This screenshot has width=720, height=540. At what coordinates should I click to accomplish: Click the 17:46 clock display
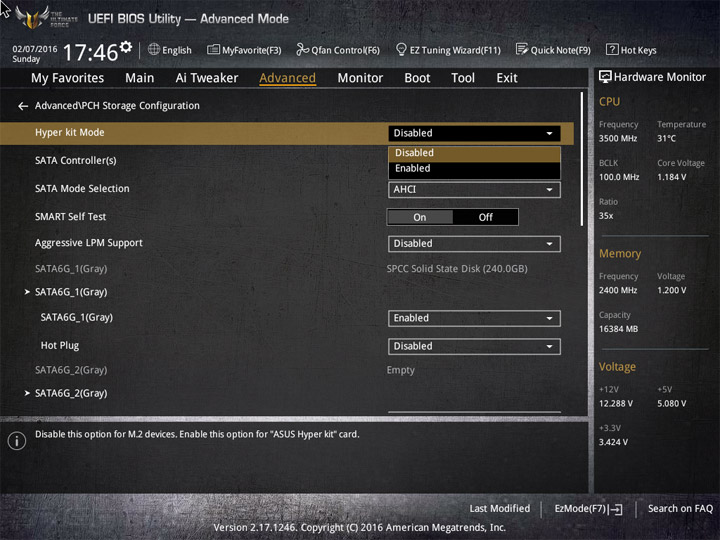pos(90,52)
